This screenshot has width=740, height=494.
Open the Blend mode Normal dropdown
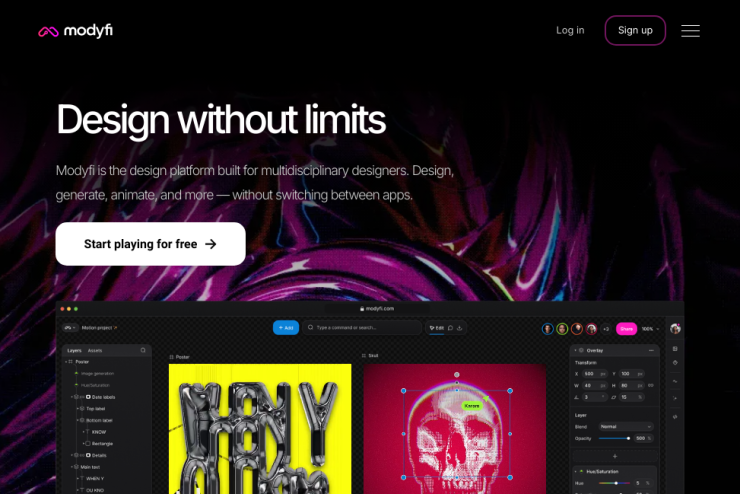(626, 427)
